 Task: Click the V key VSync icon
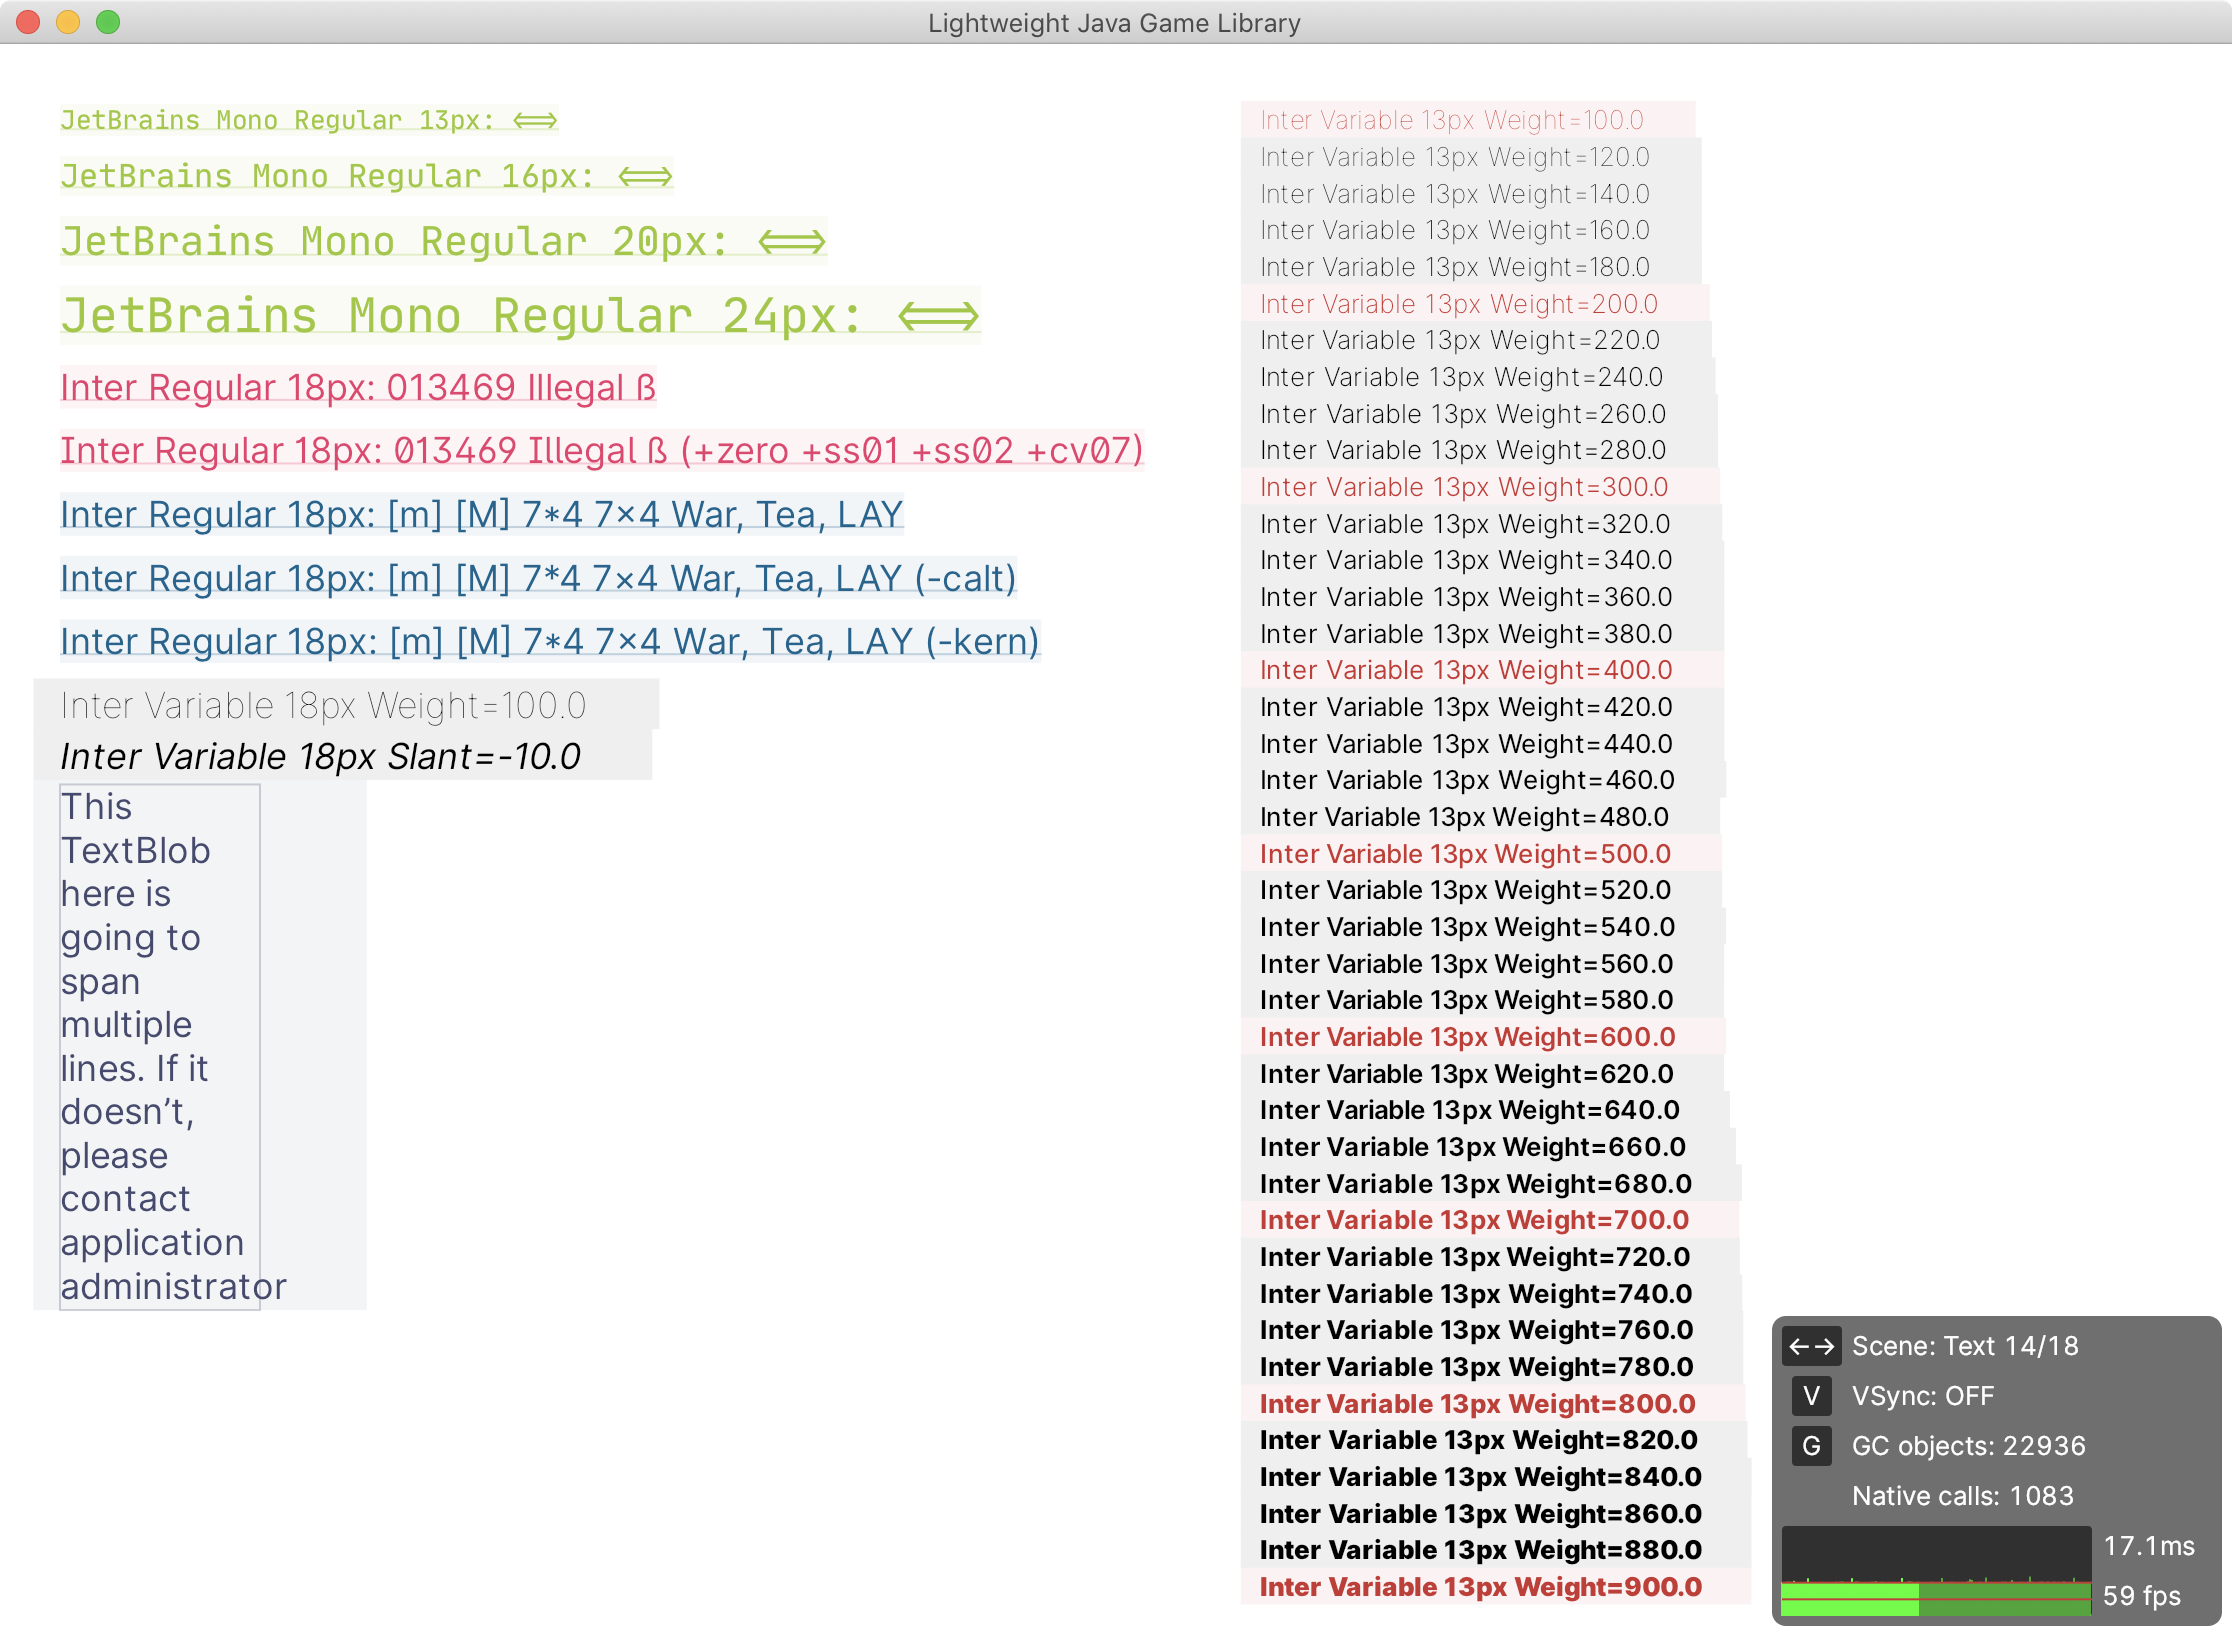[1811, 1396]
